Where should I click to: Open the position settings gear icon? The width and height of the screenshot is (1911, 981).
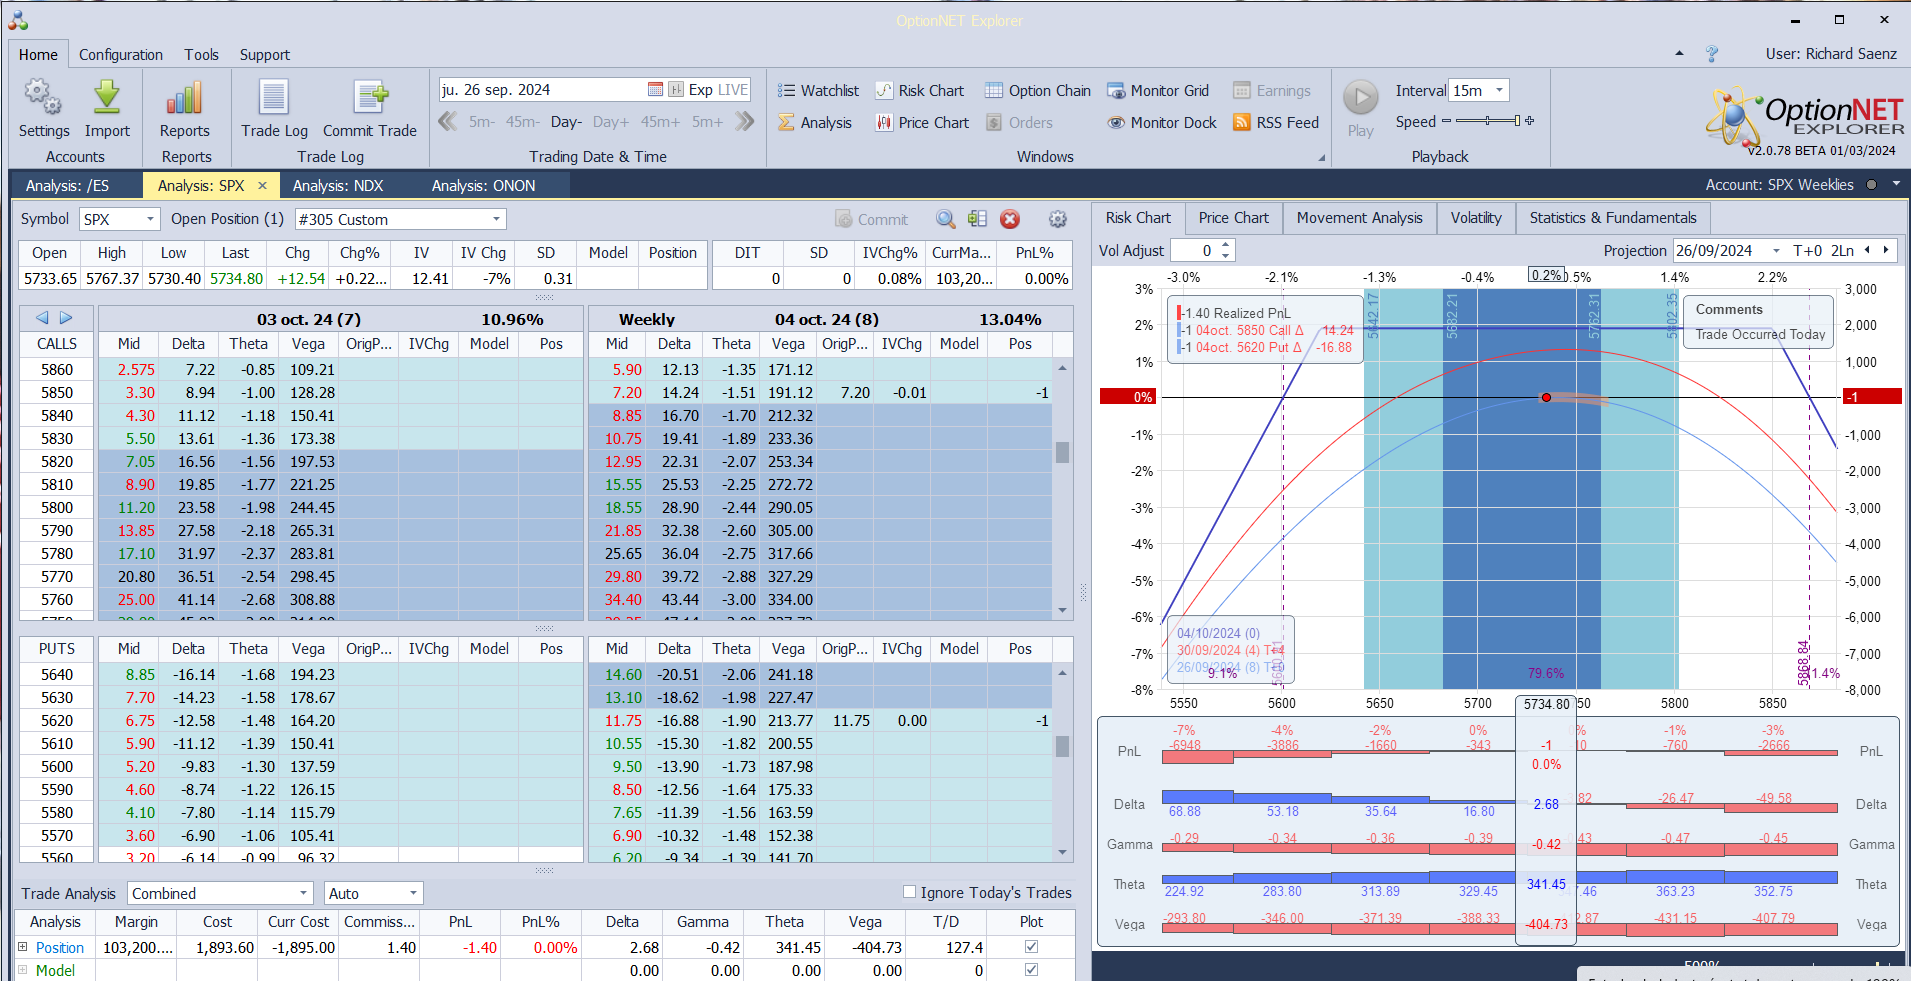1057,219
